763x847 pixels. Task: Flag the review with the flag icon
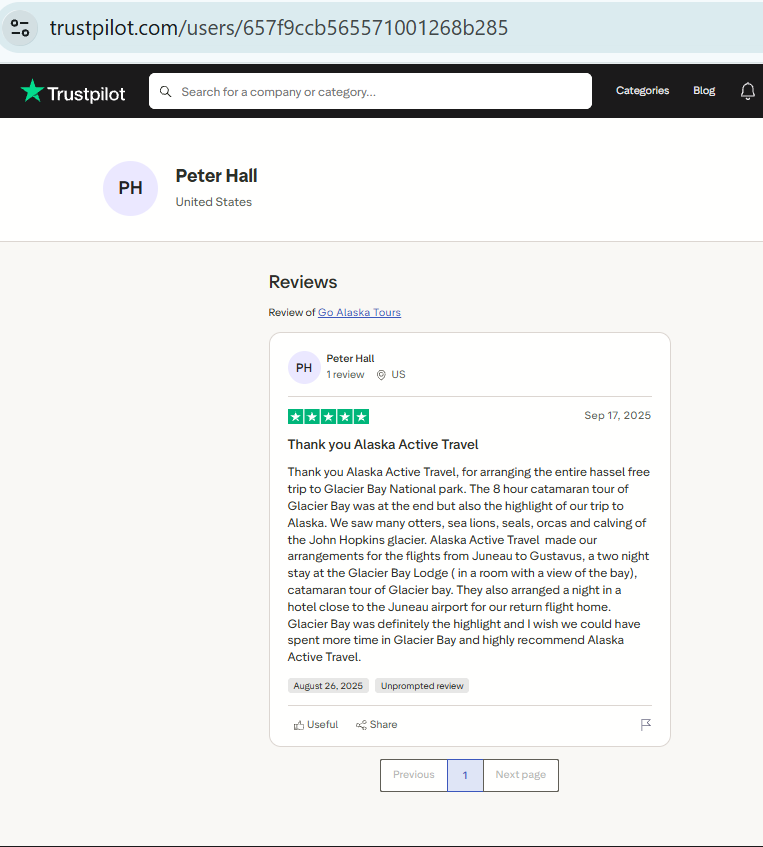(x=645, y=724)
